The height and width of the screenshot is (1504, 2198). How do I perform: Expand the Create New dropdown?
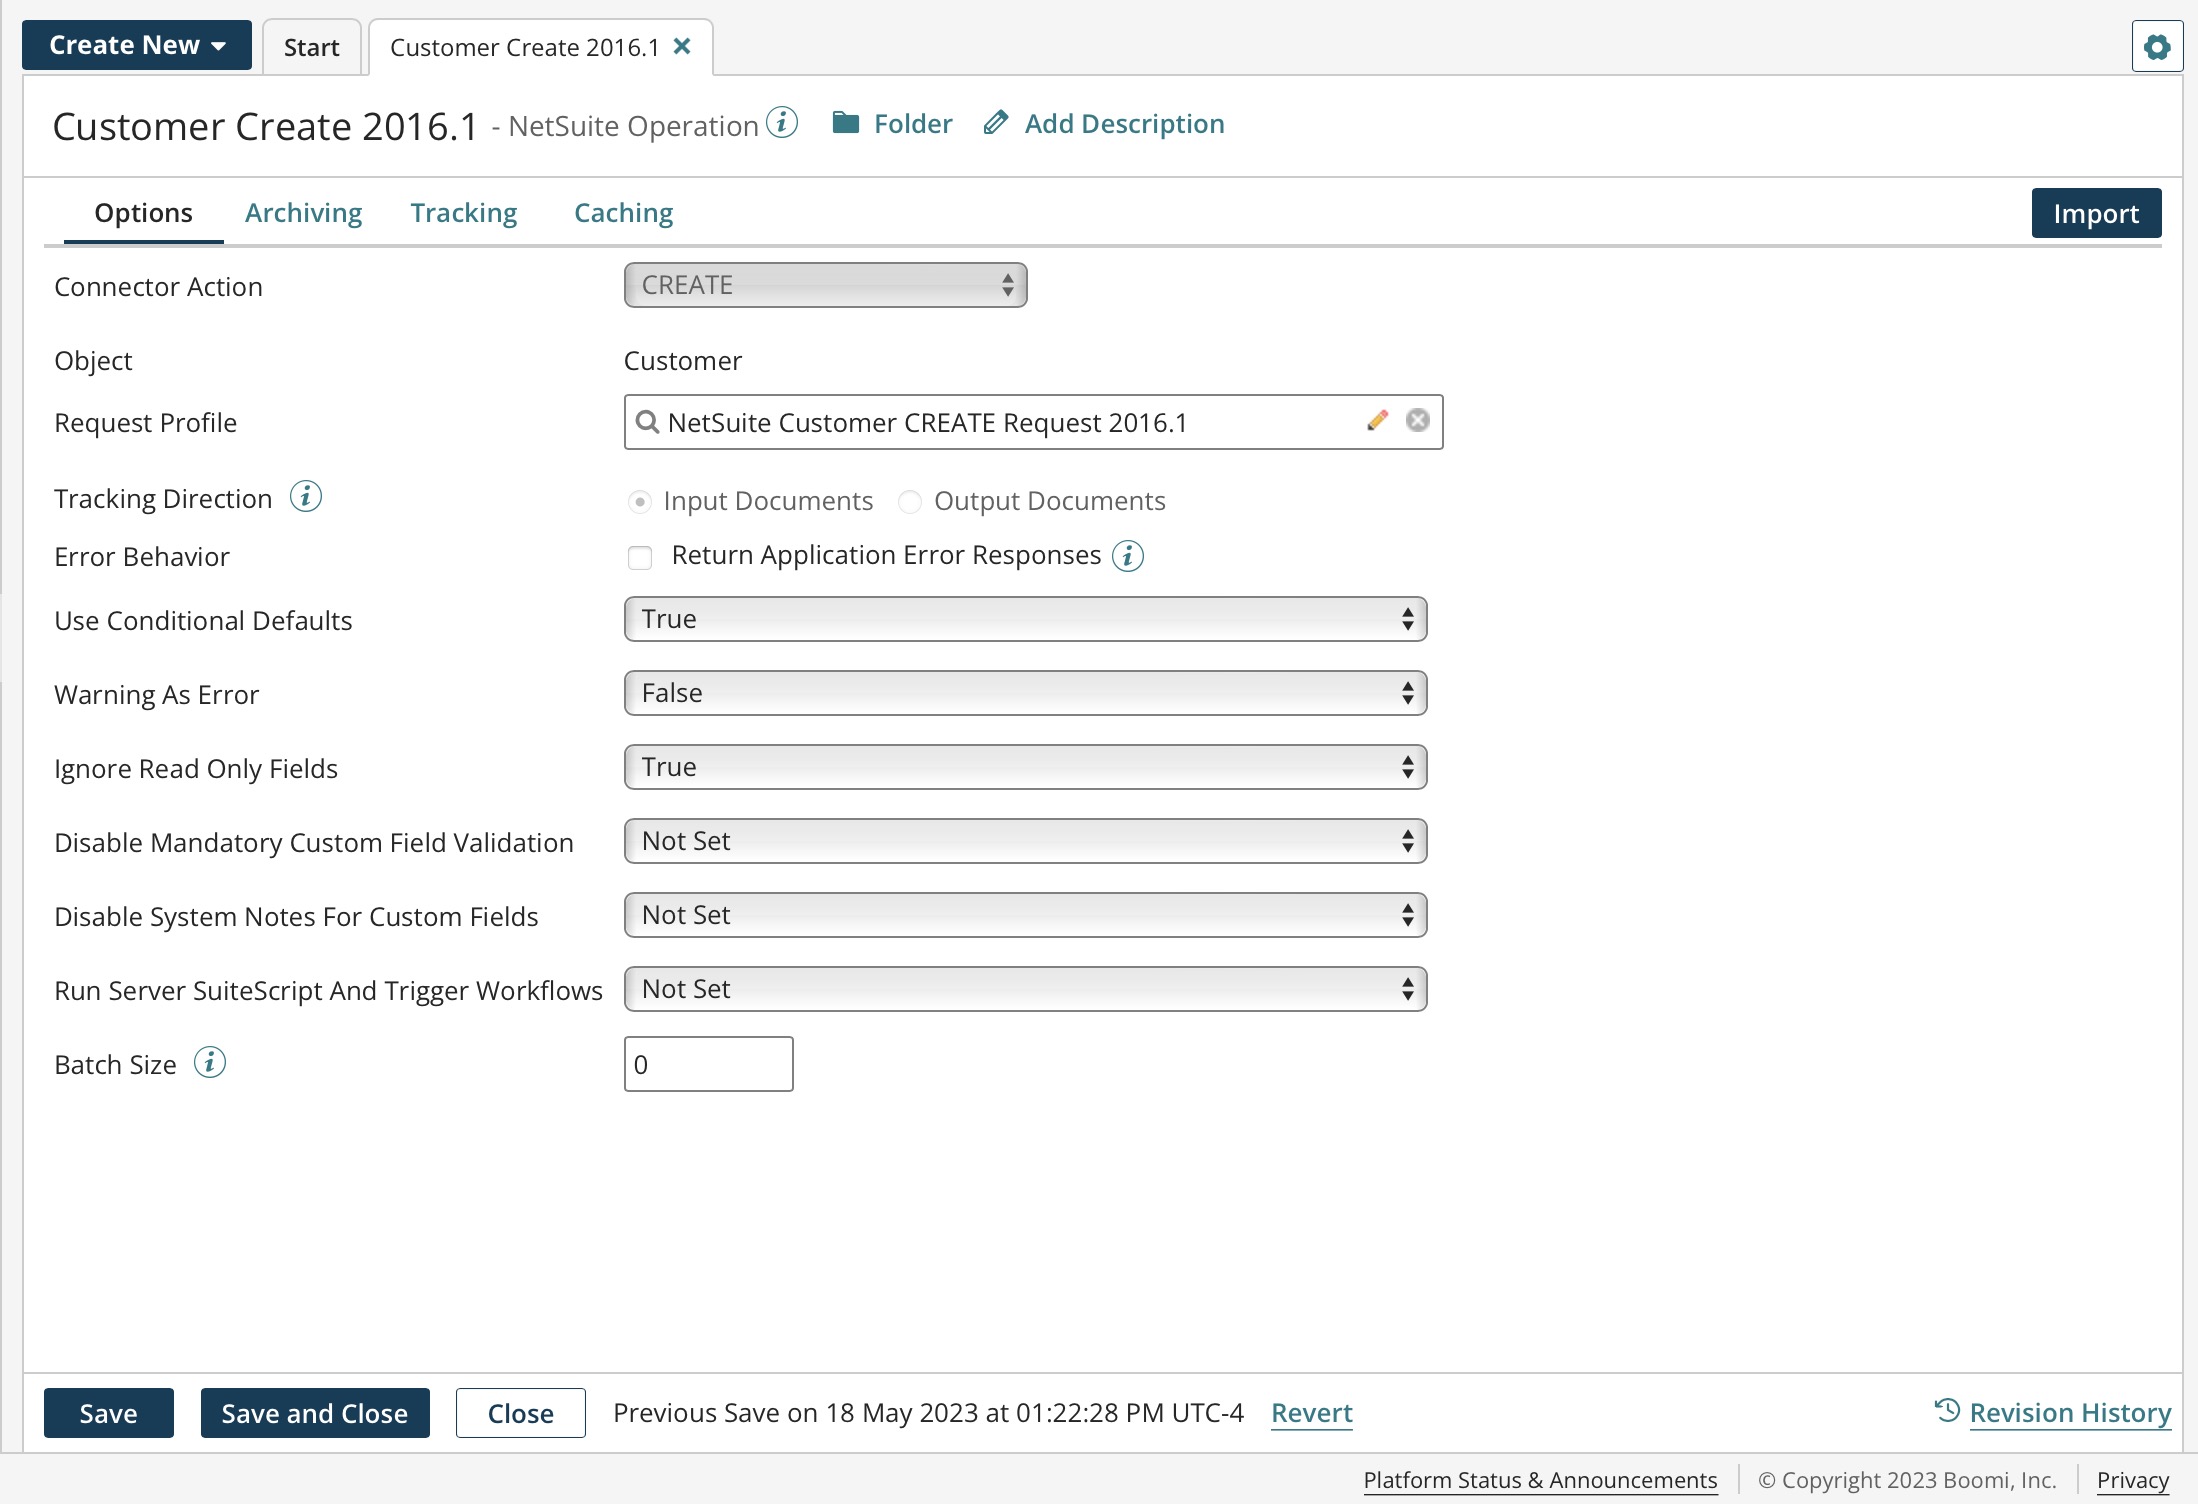coord(136,44)
